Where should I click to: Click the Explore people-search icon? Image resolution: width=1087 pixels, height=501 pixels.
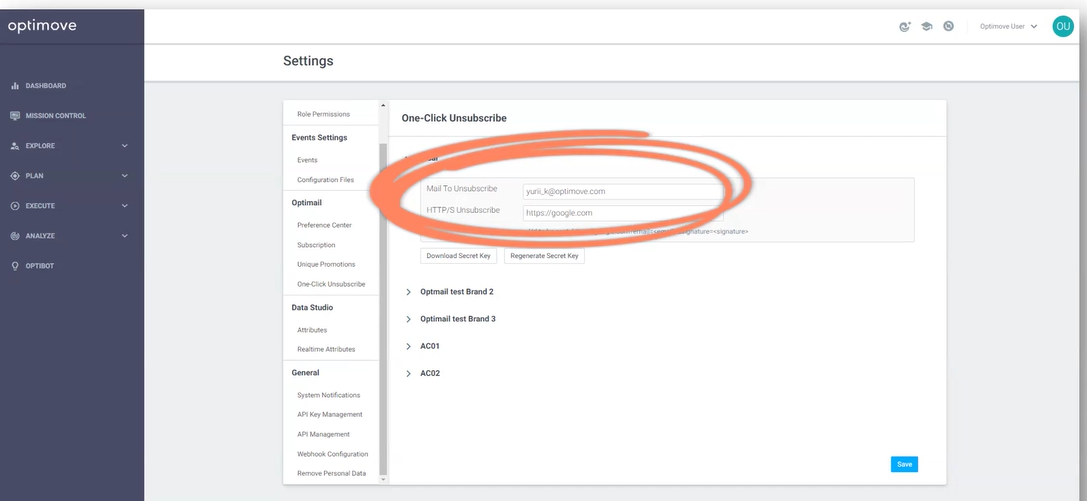15,146
